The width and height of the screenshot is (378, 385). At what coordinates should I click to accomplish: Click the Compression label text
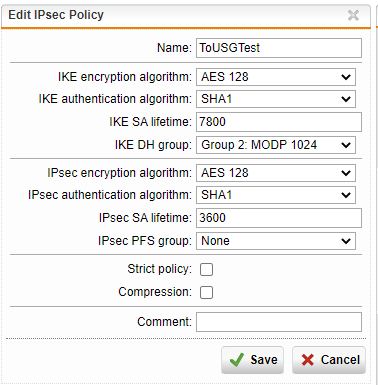155,292
